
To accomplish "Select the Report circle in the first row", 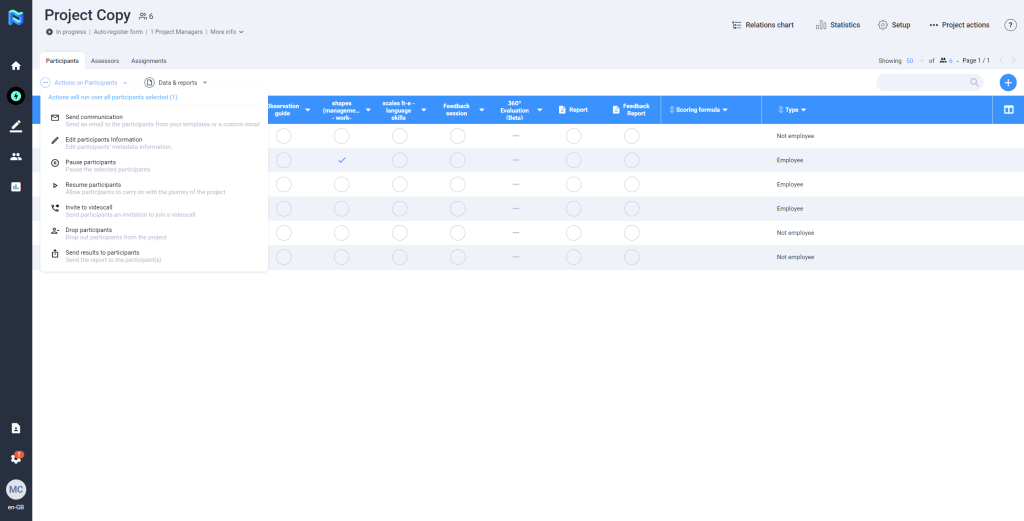I will (573, 136).
